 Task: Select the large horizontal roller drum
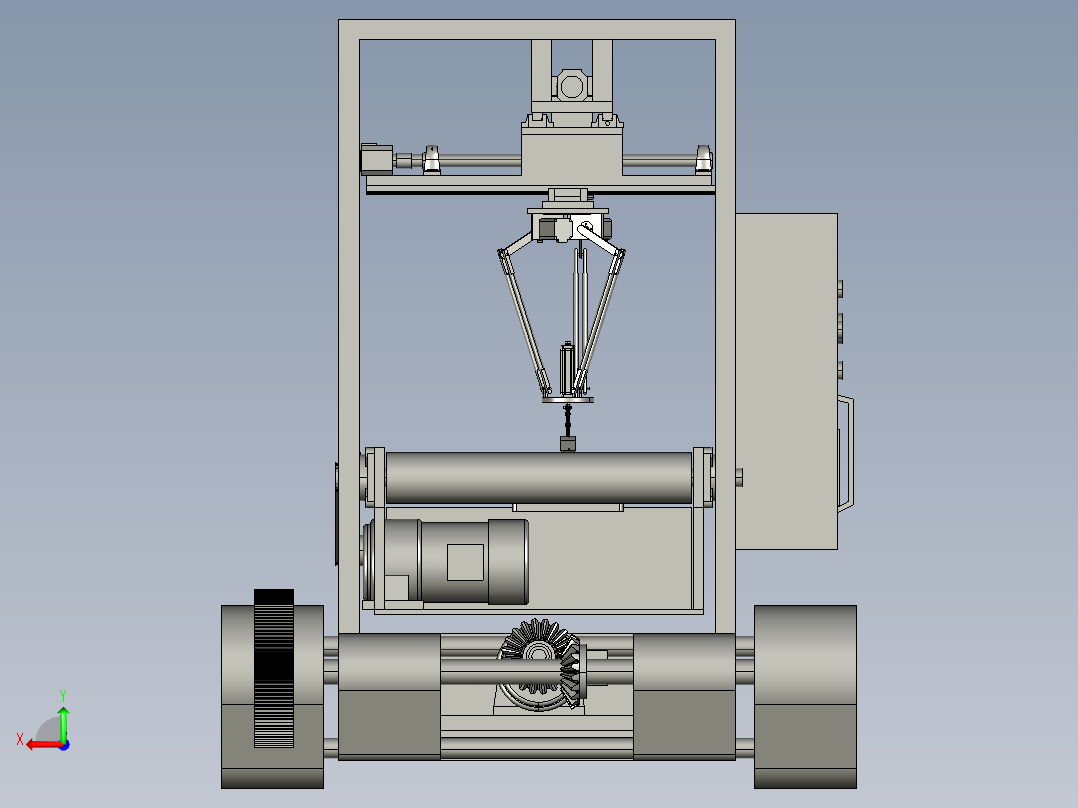(539, 478)
